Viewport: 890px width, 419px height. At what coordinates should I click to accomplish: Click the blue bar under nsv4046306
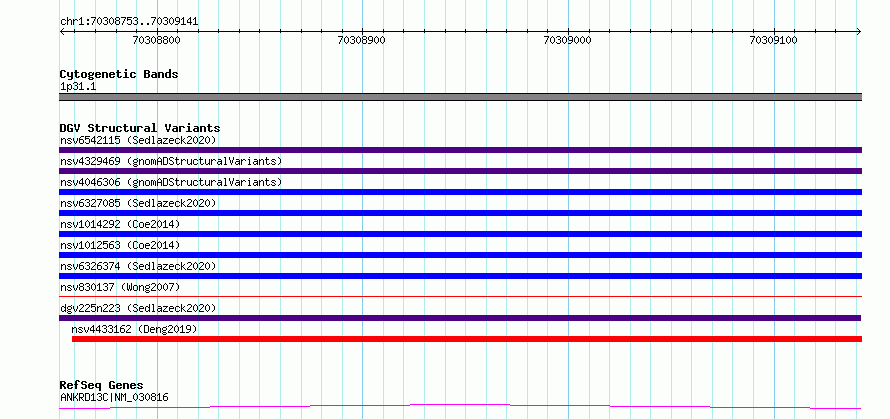[x=460, y=192]
